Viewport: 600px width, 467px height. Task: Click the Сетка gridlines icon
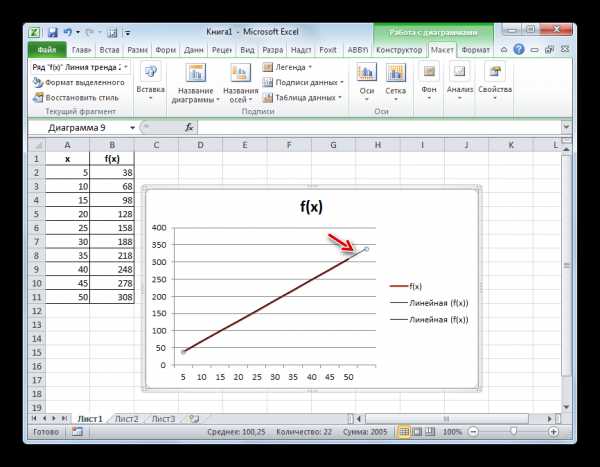click(x=395, y=72)
